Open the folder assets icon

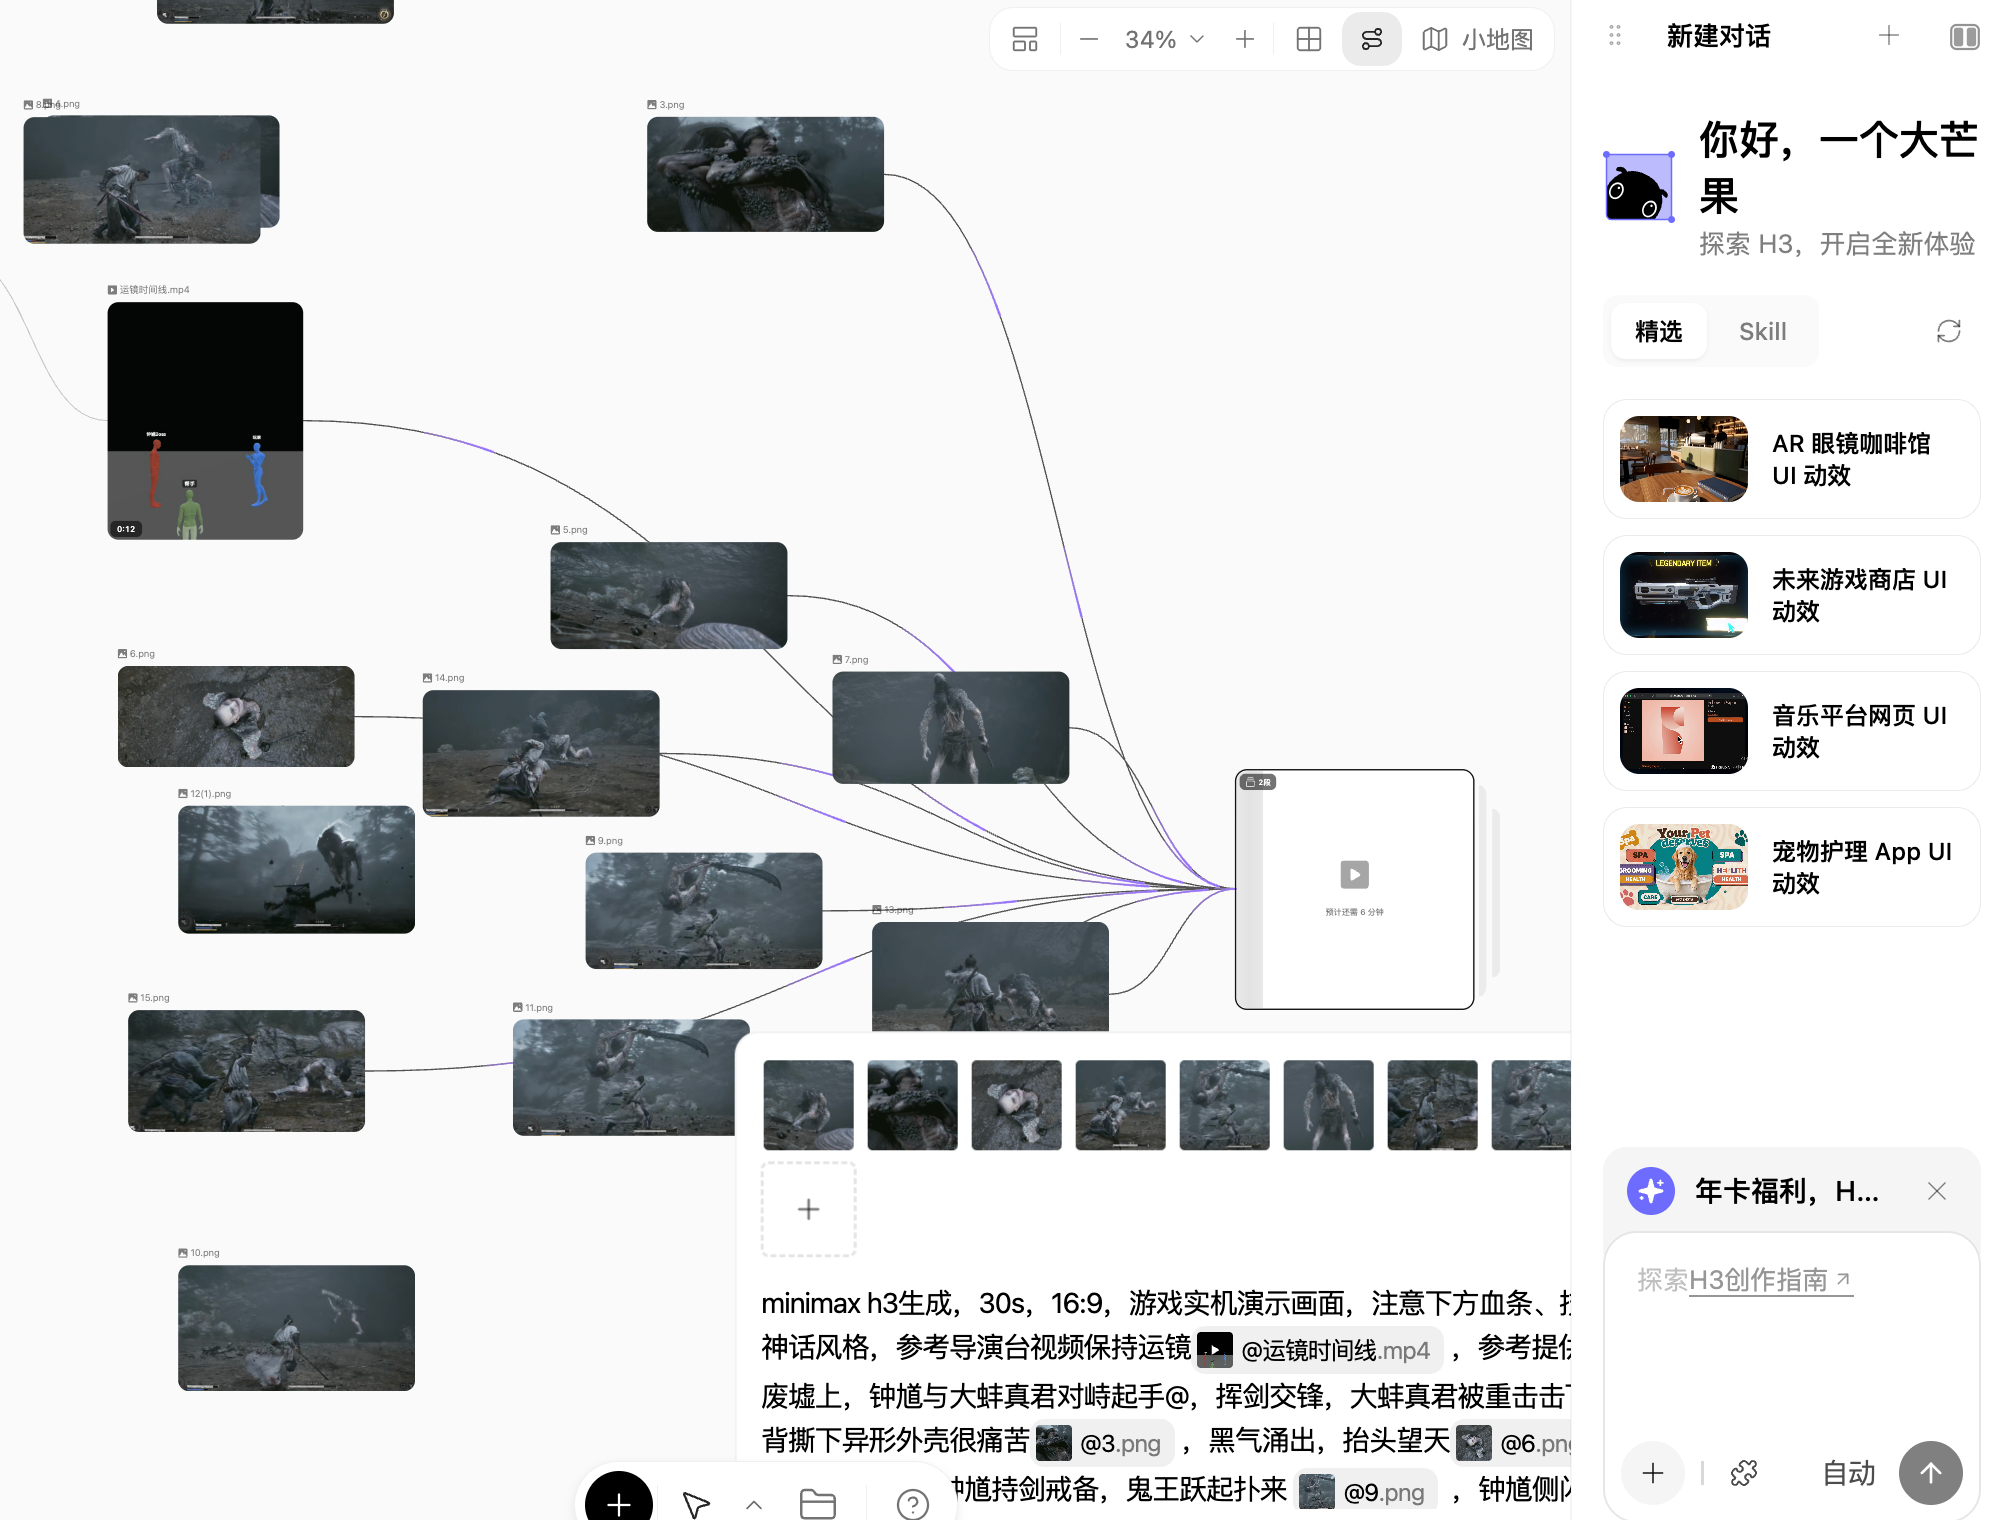pos(818,1504)
